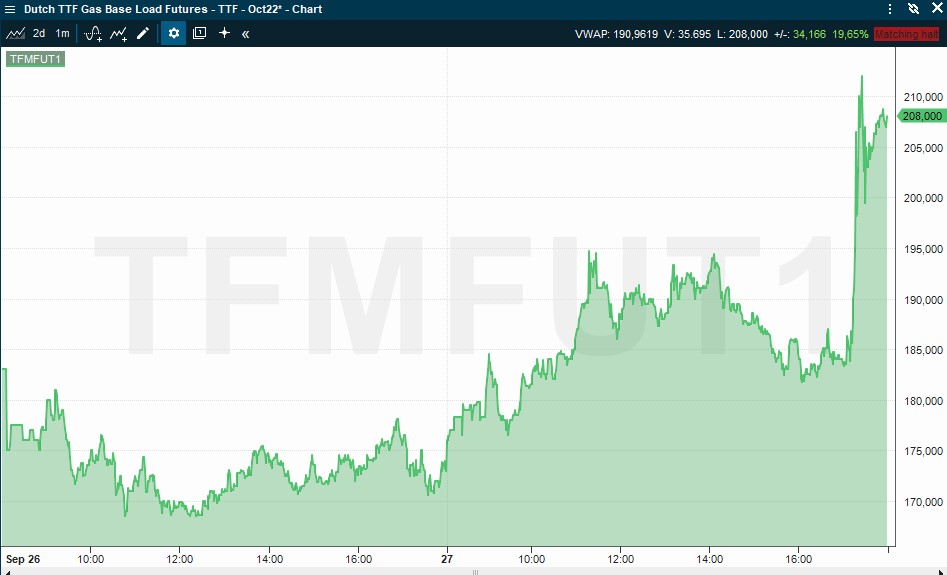The height and width of the screenshot is (575, 947).
Task: Select the 2d time range
Action: point(39,33)
